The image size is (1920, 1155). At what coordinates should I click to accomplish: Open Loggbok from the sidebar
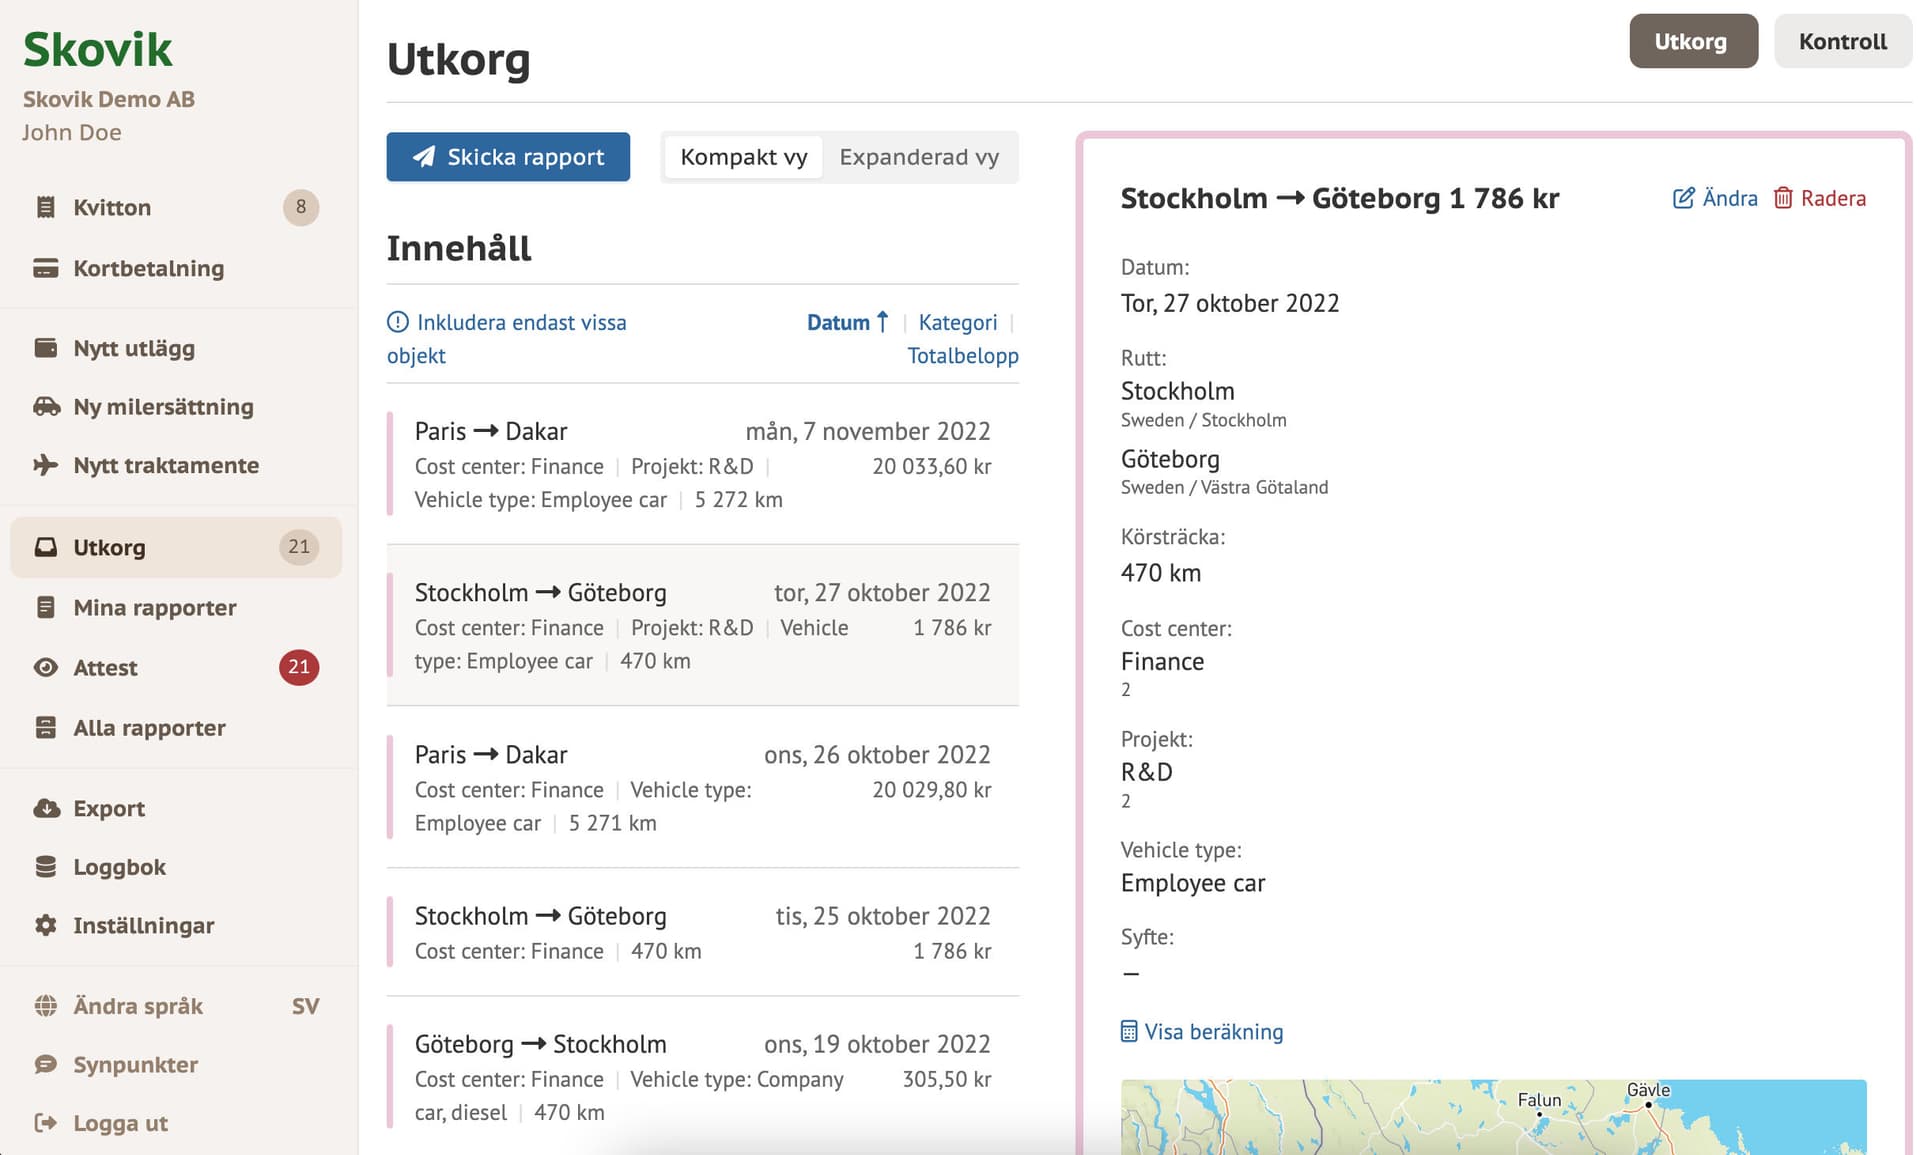click(x=176, y=867)
